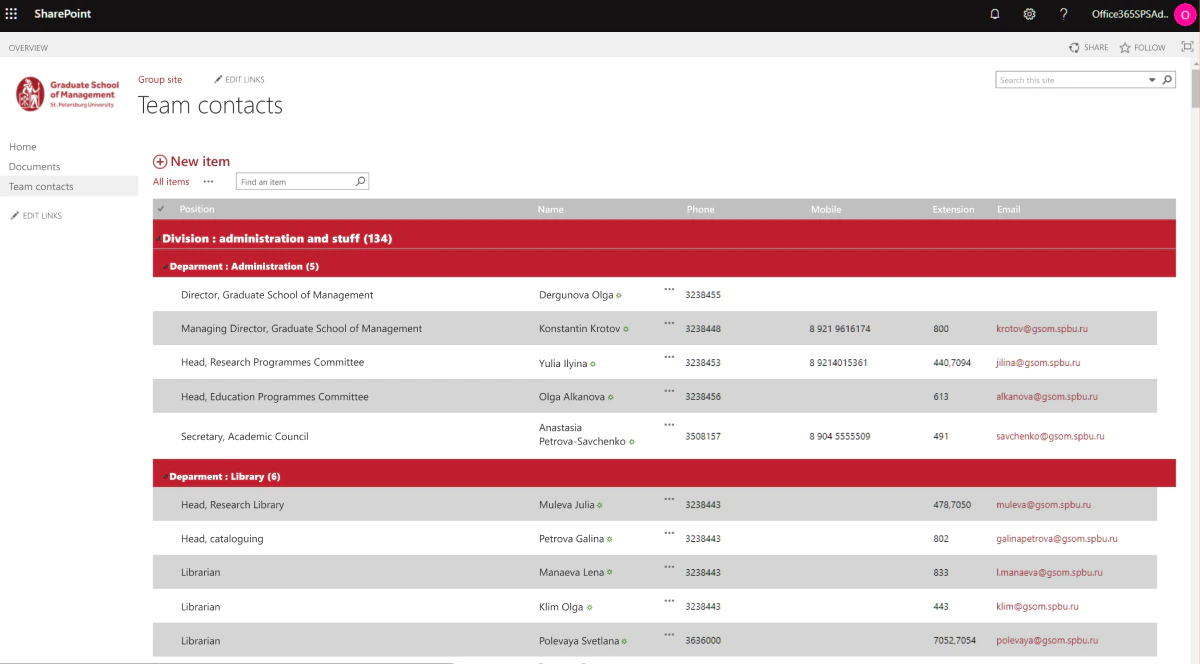Go to Home in the left navigation
Screen dimensions: 1200x664
tap(23, 147)
